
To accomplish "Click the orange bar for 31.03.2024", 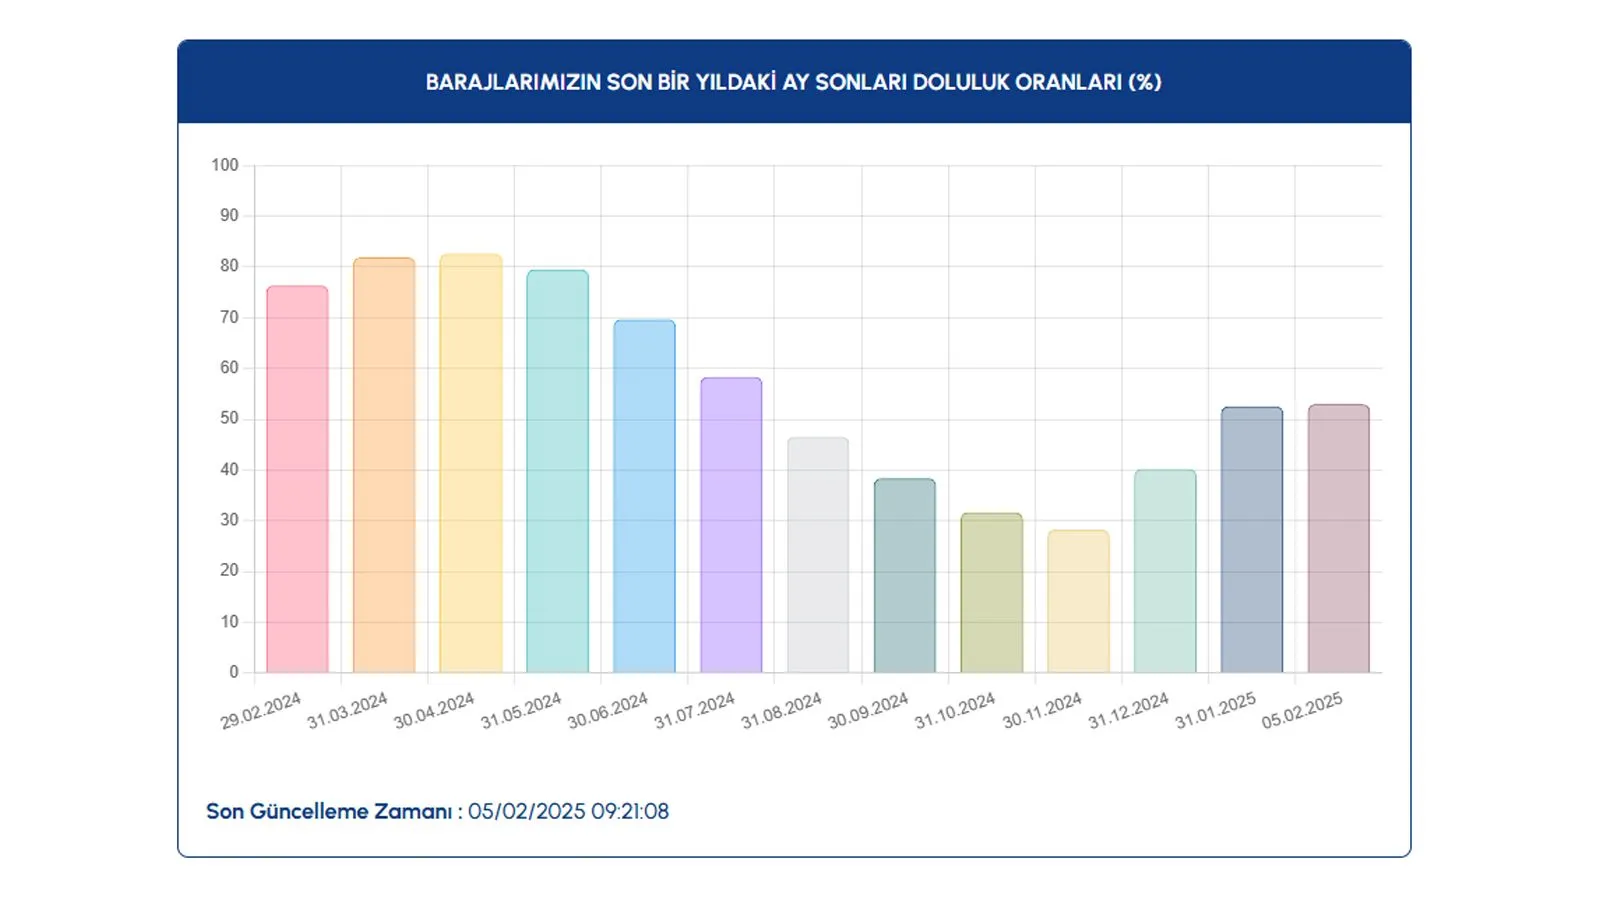I will (x=384, y=465).
